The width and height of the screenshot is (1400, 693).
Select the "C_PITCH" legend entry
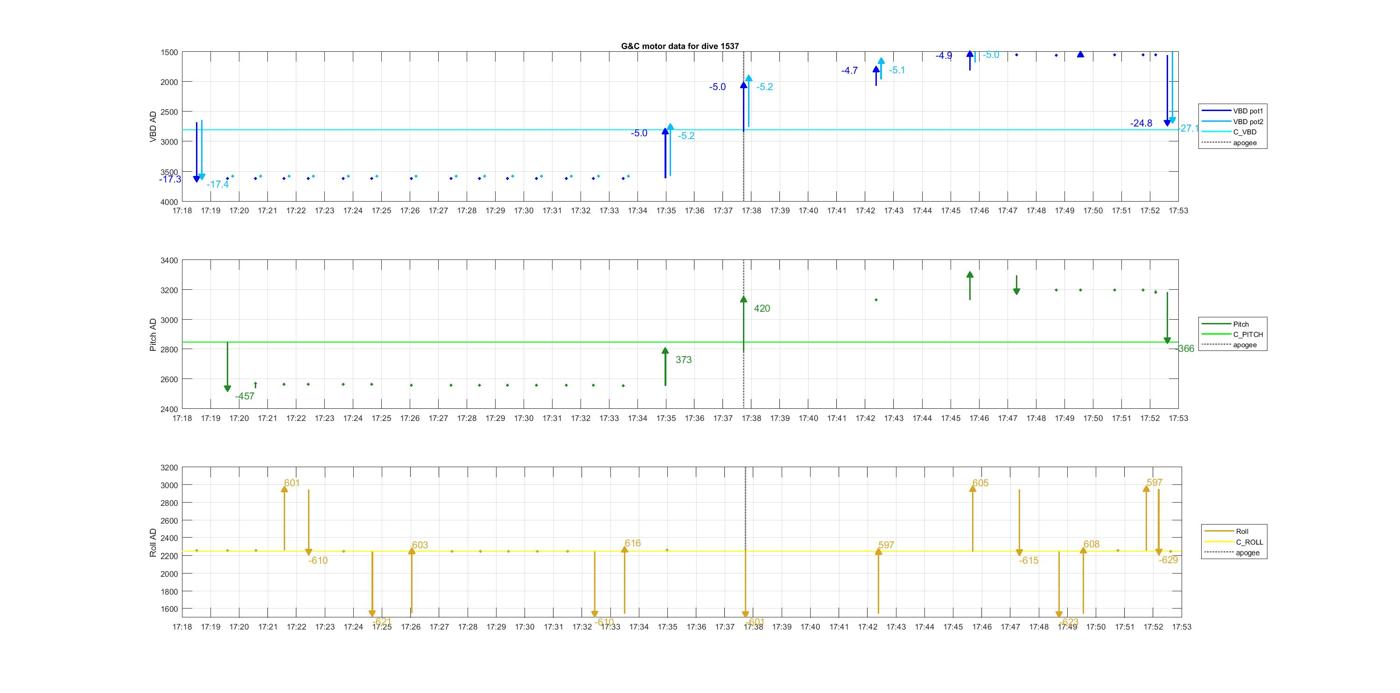pos(1232,334)
